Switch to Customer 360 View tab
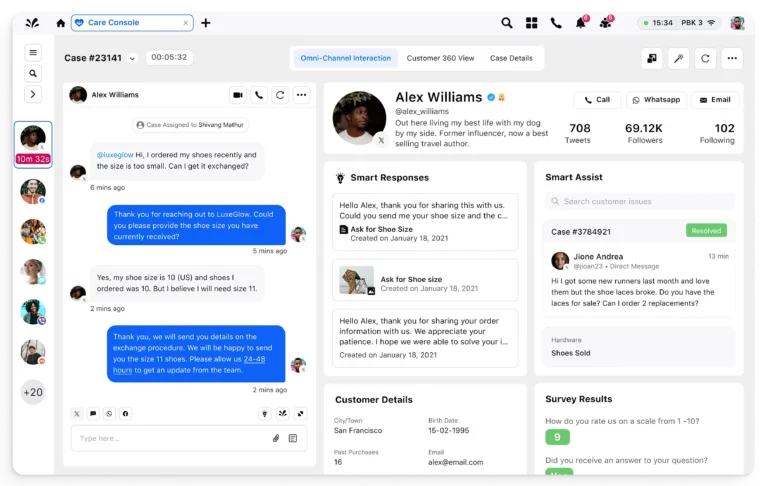 [440, 58]
